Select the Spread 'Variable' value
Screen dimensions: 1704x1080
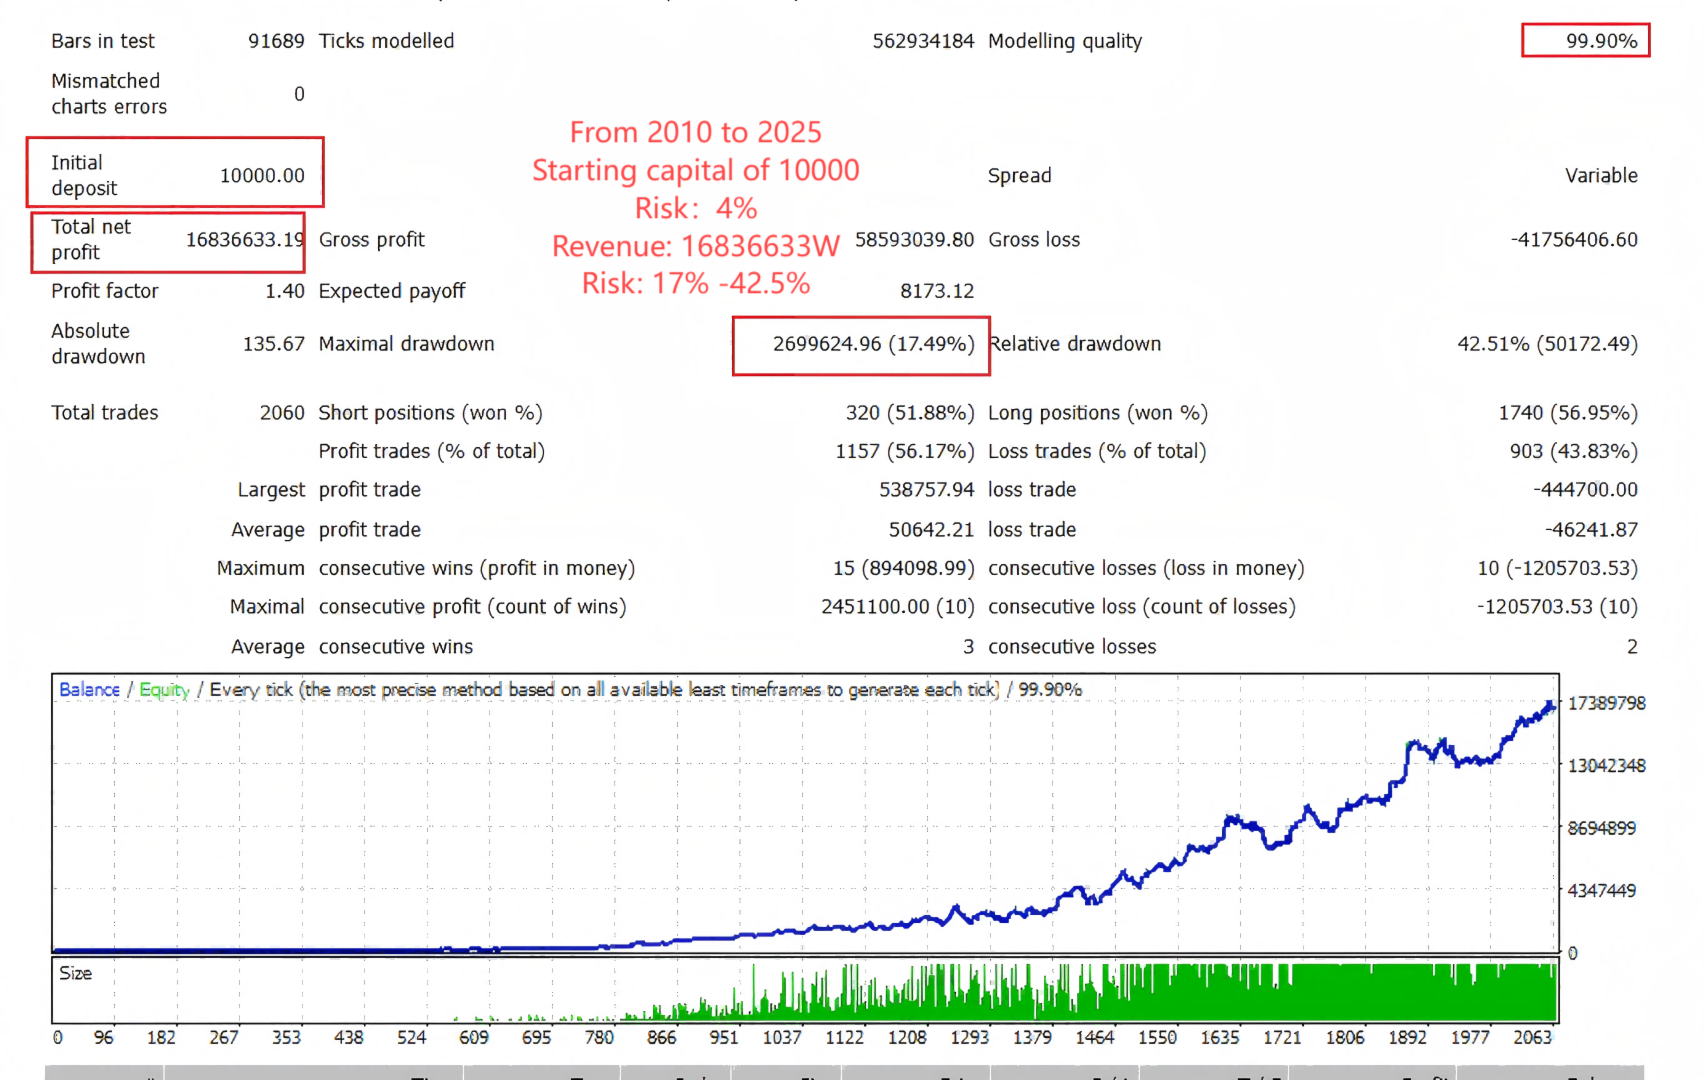pyautogui.click(x=1600, y=176)
